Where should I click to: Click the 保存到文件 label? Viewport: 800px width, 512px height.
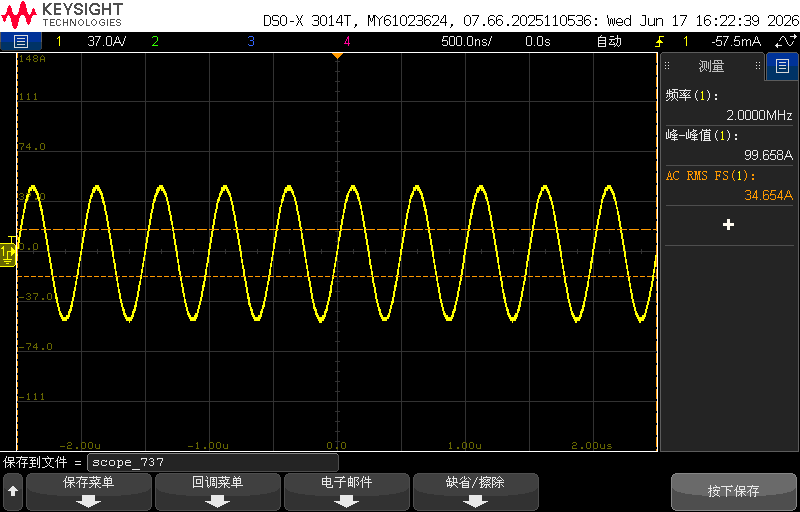coord(35,463)
